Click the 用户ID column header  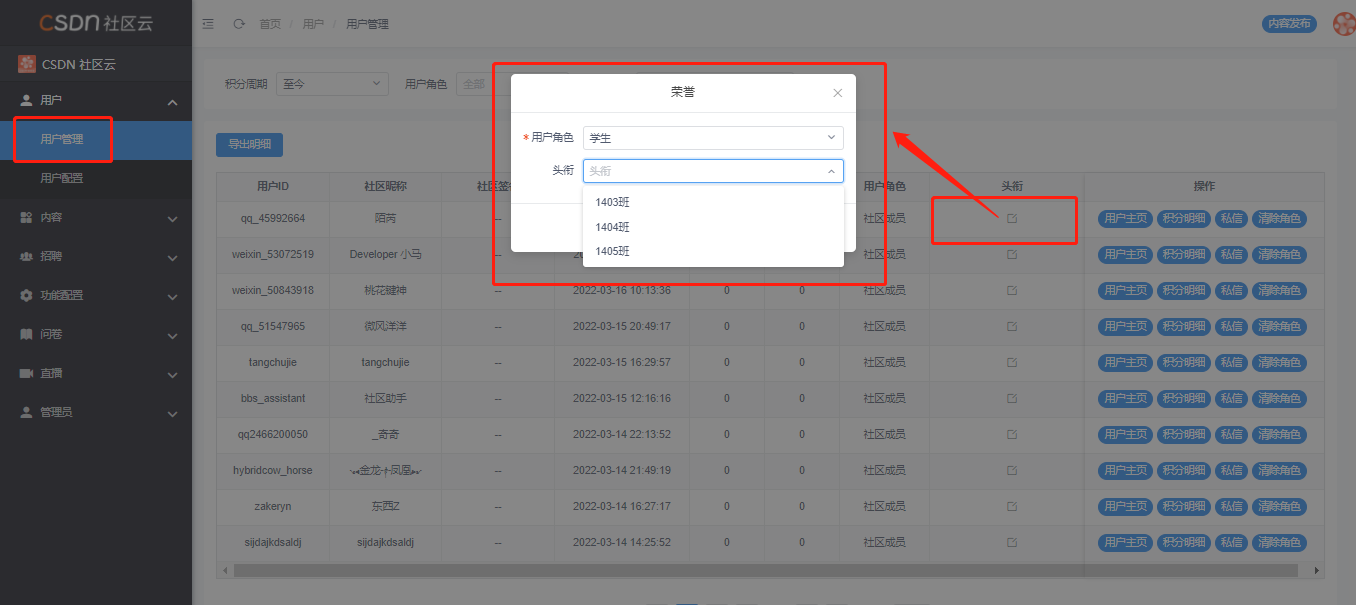click(273, 186)
